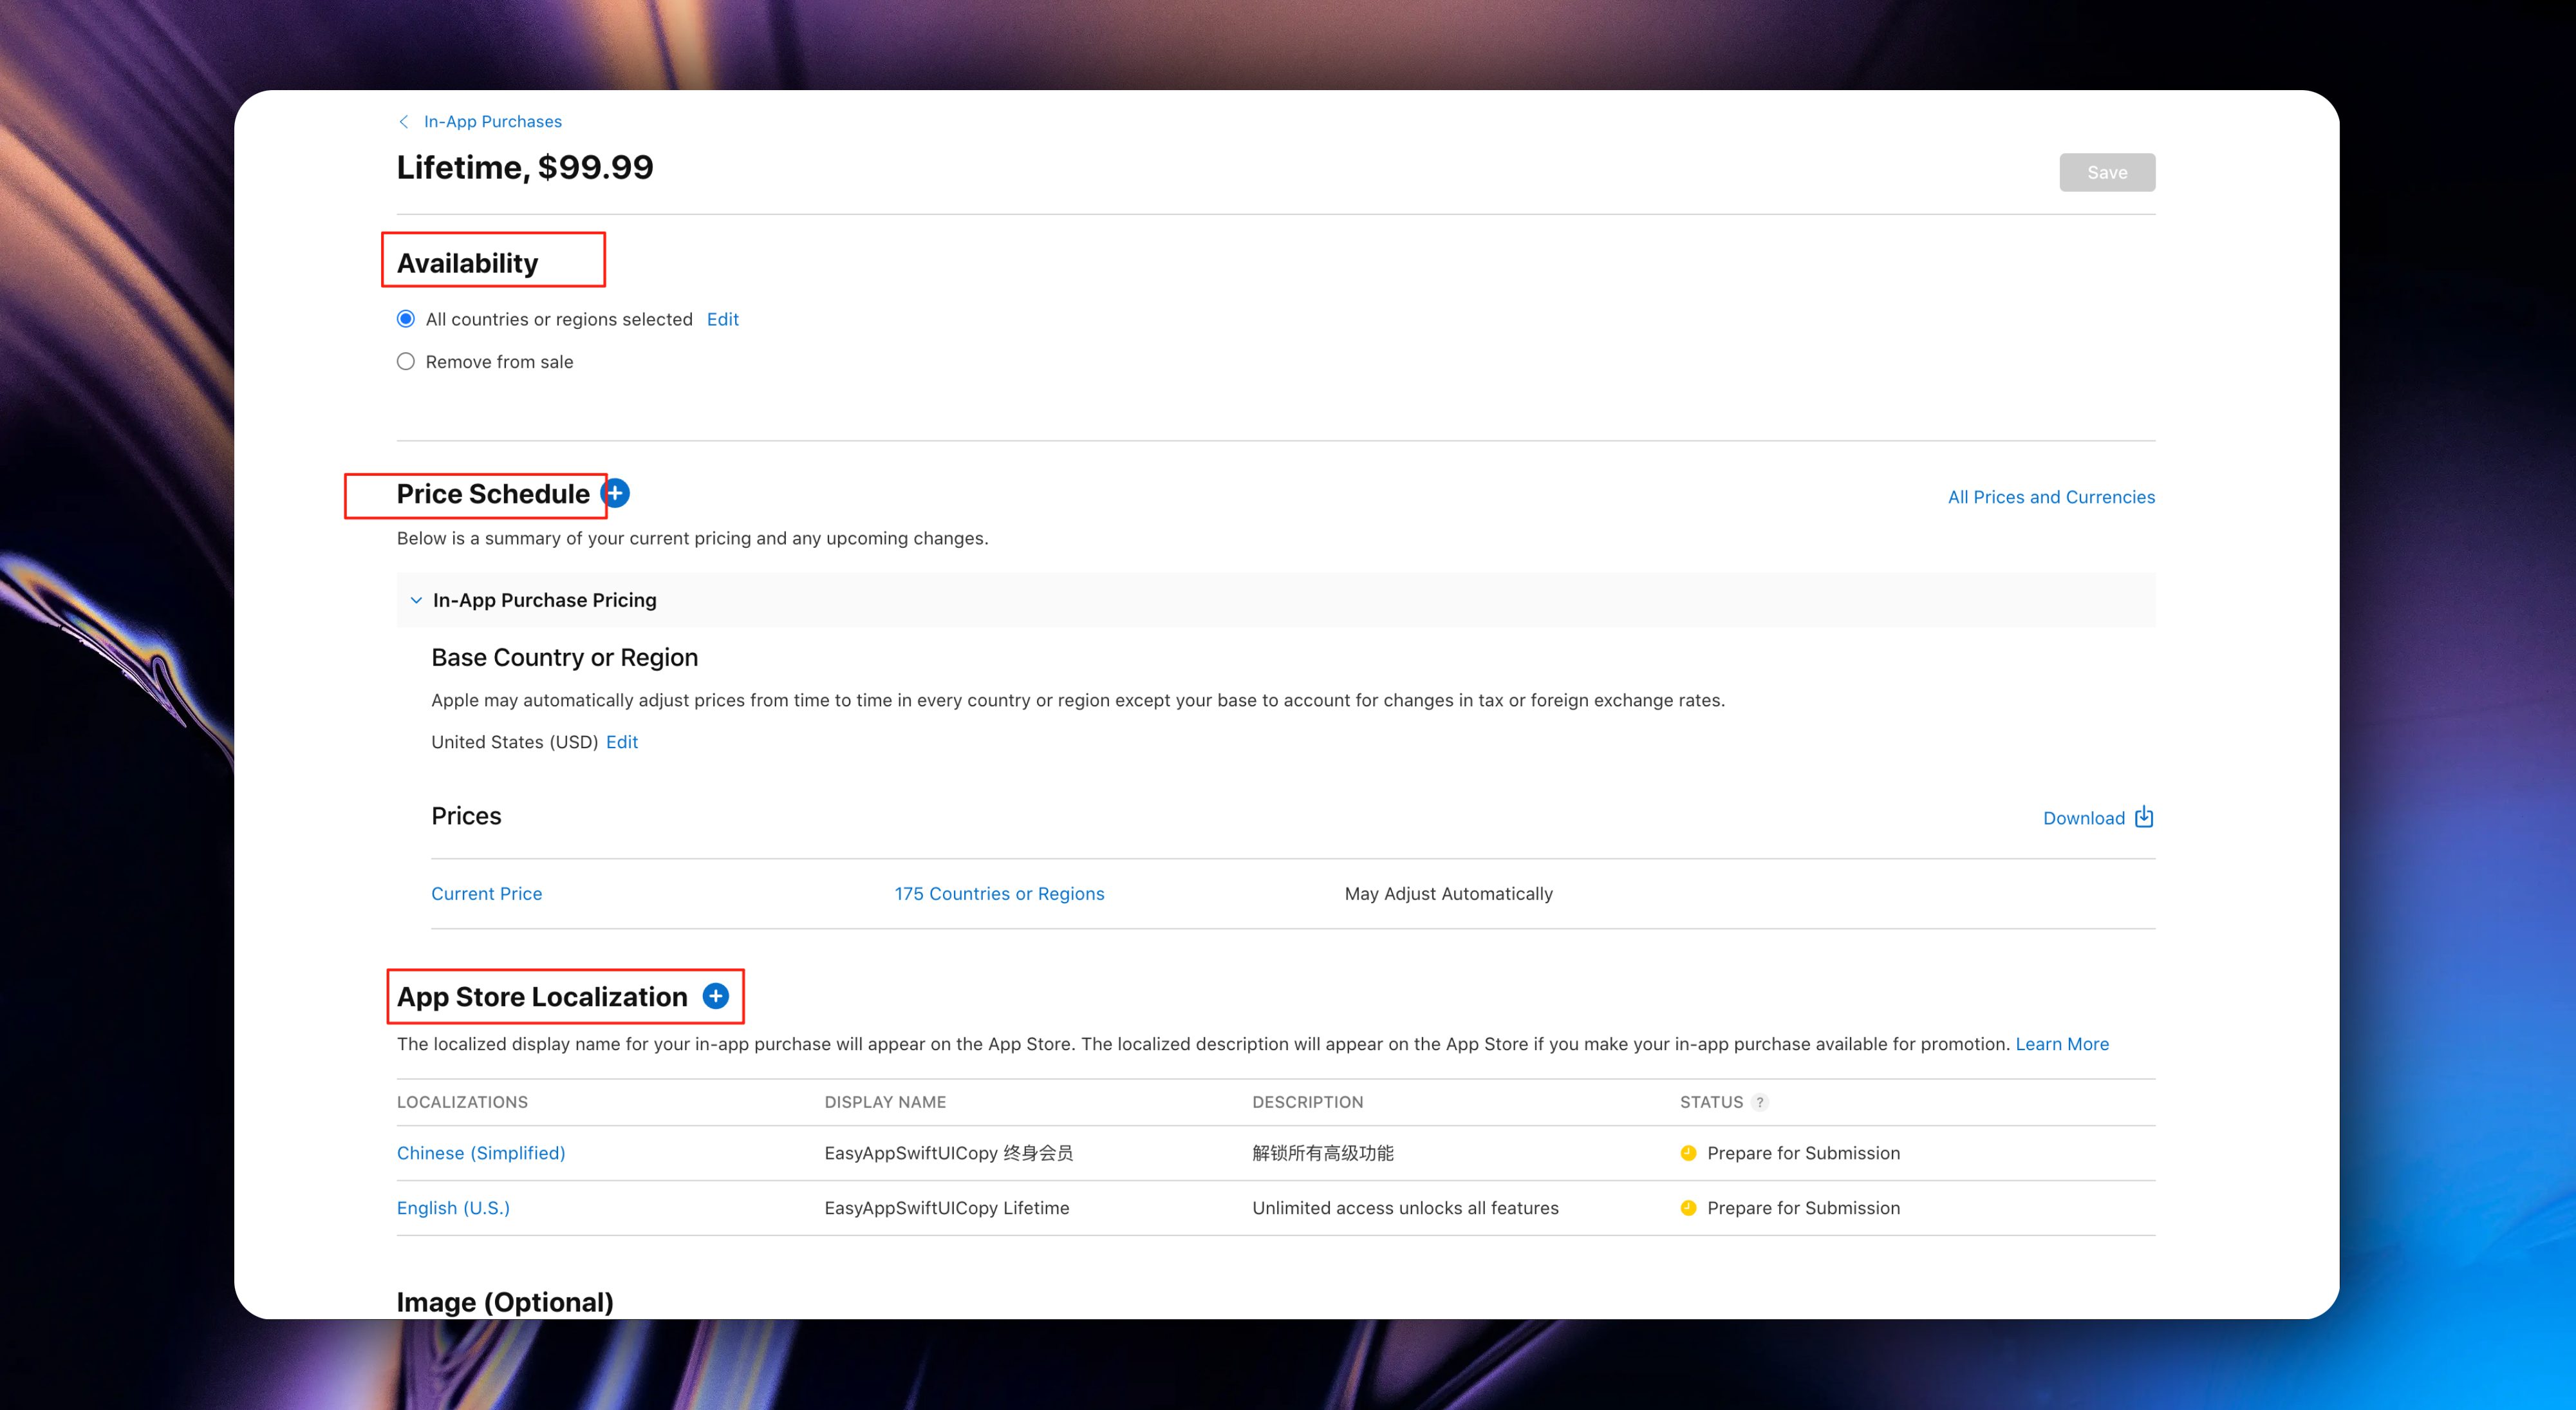This screenshot has height=1410, width=2576.
Task: Collapse the In-App Purchase Pricing section
Action: 416,600
